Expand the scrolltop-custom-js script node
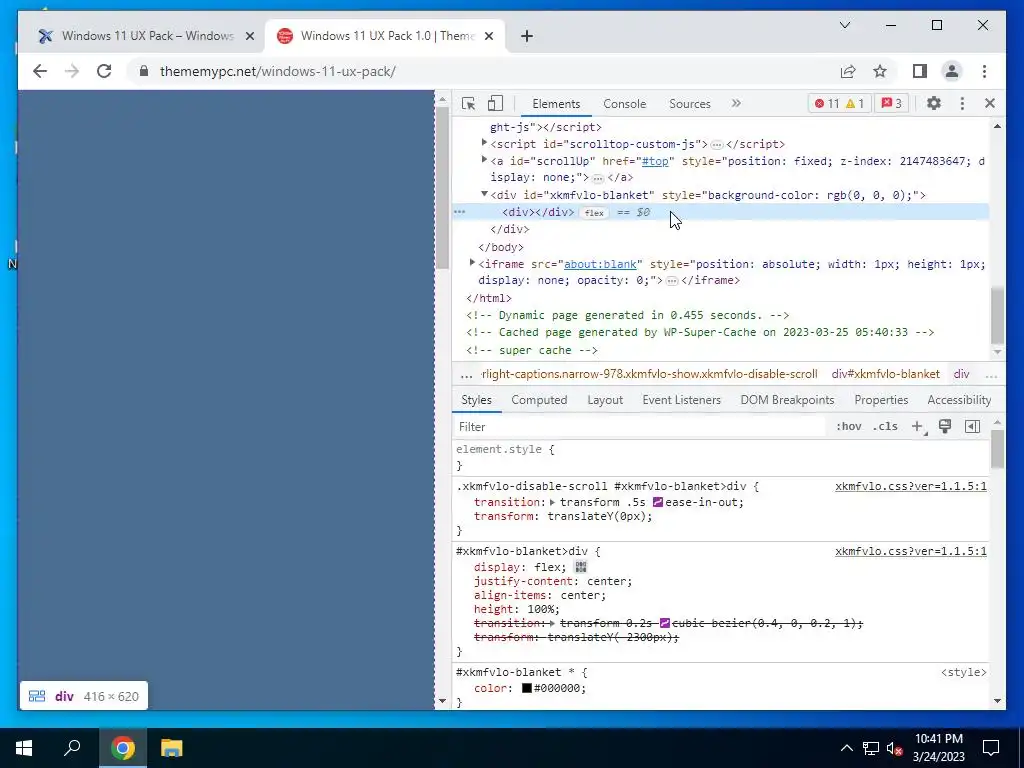 pos(485,142)
